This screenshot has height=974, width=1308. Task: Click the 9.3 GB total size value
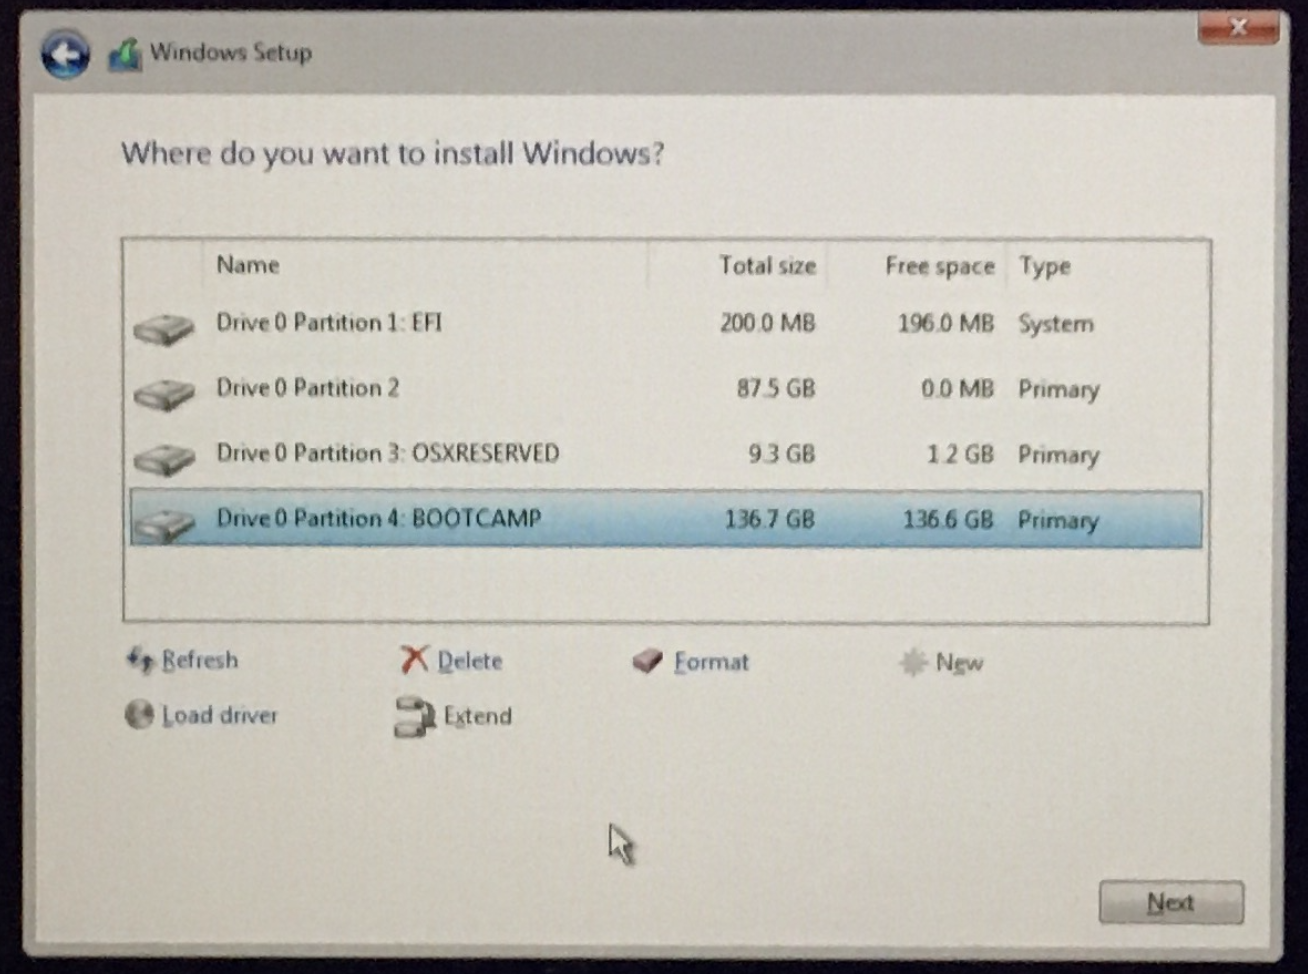[x=782, y=454]
